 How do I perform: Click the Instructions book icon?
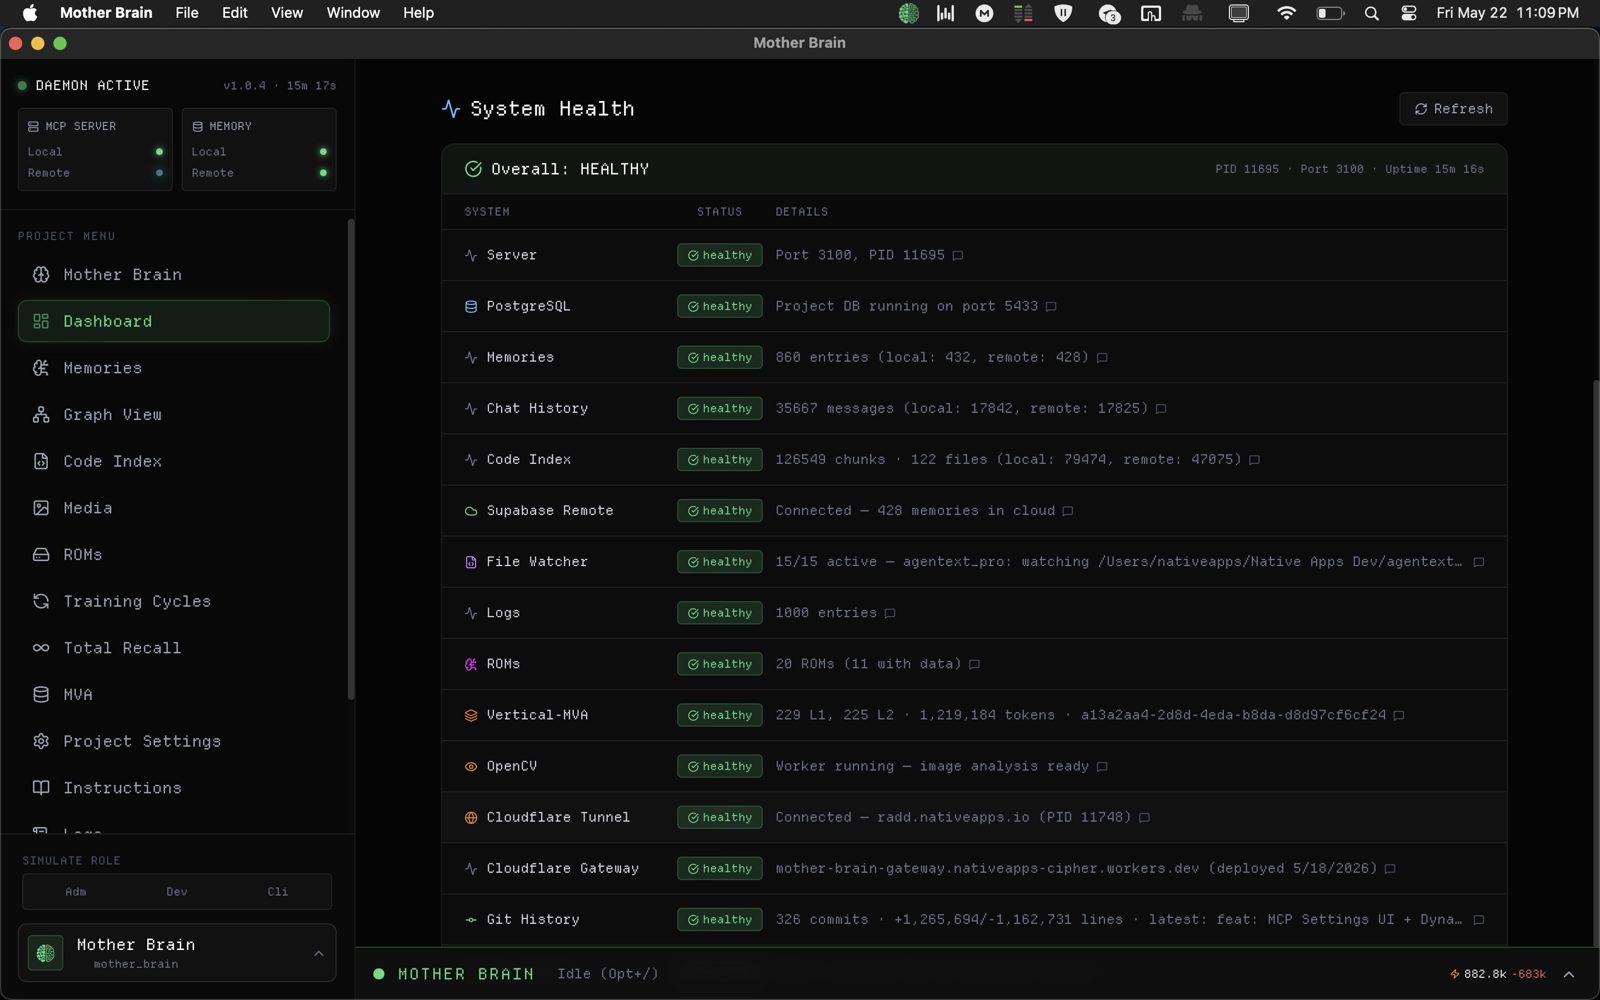pyautogui.click(x=41, y=788)
